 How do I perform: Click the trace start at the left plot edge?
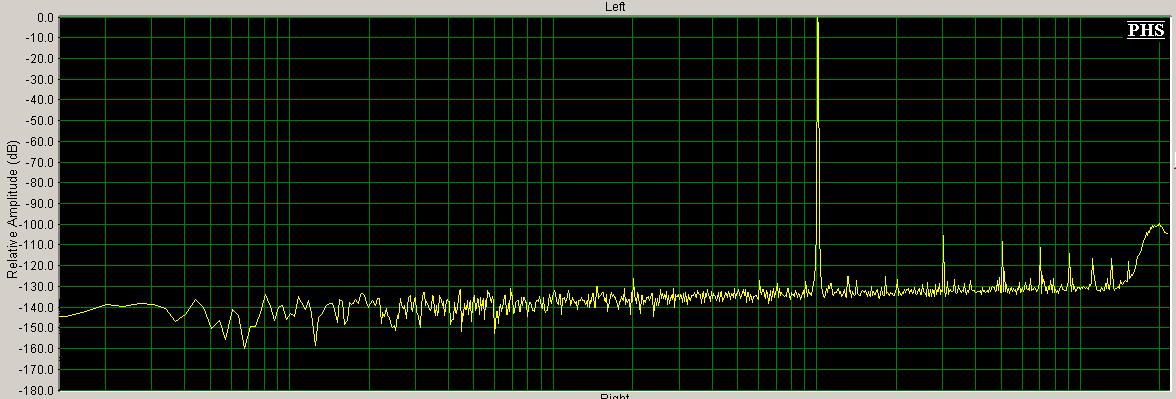click(60, 316)
